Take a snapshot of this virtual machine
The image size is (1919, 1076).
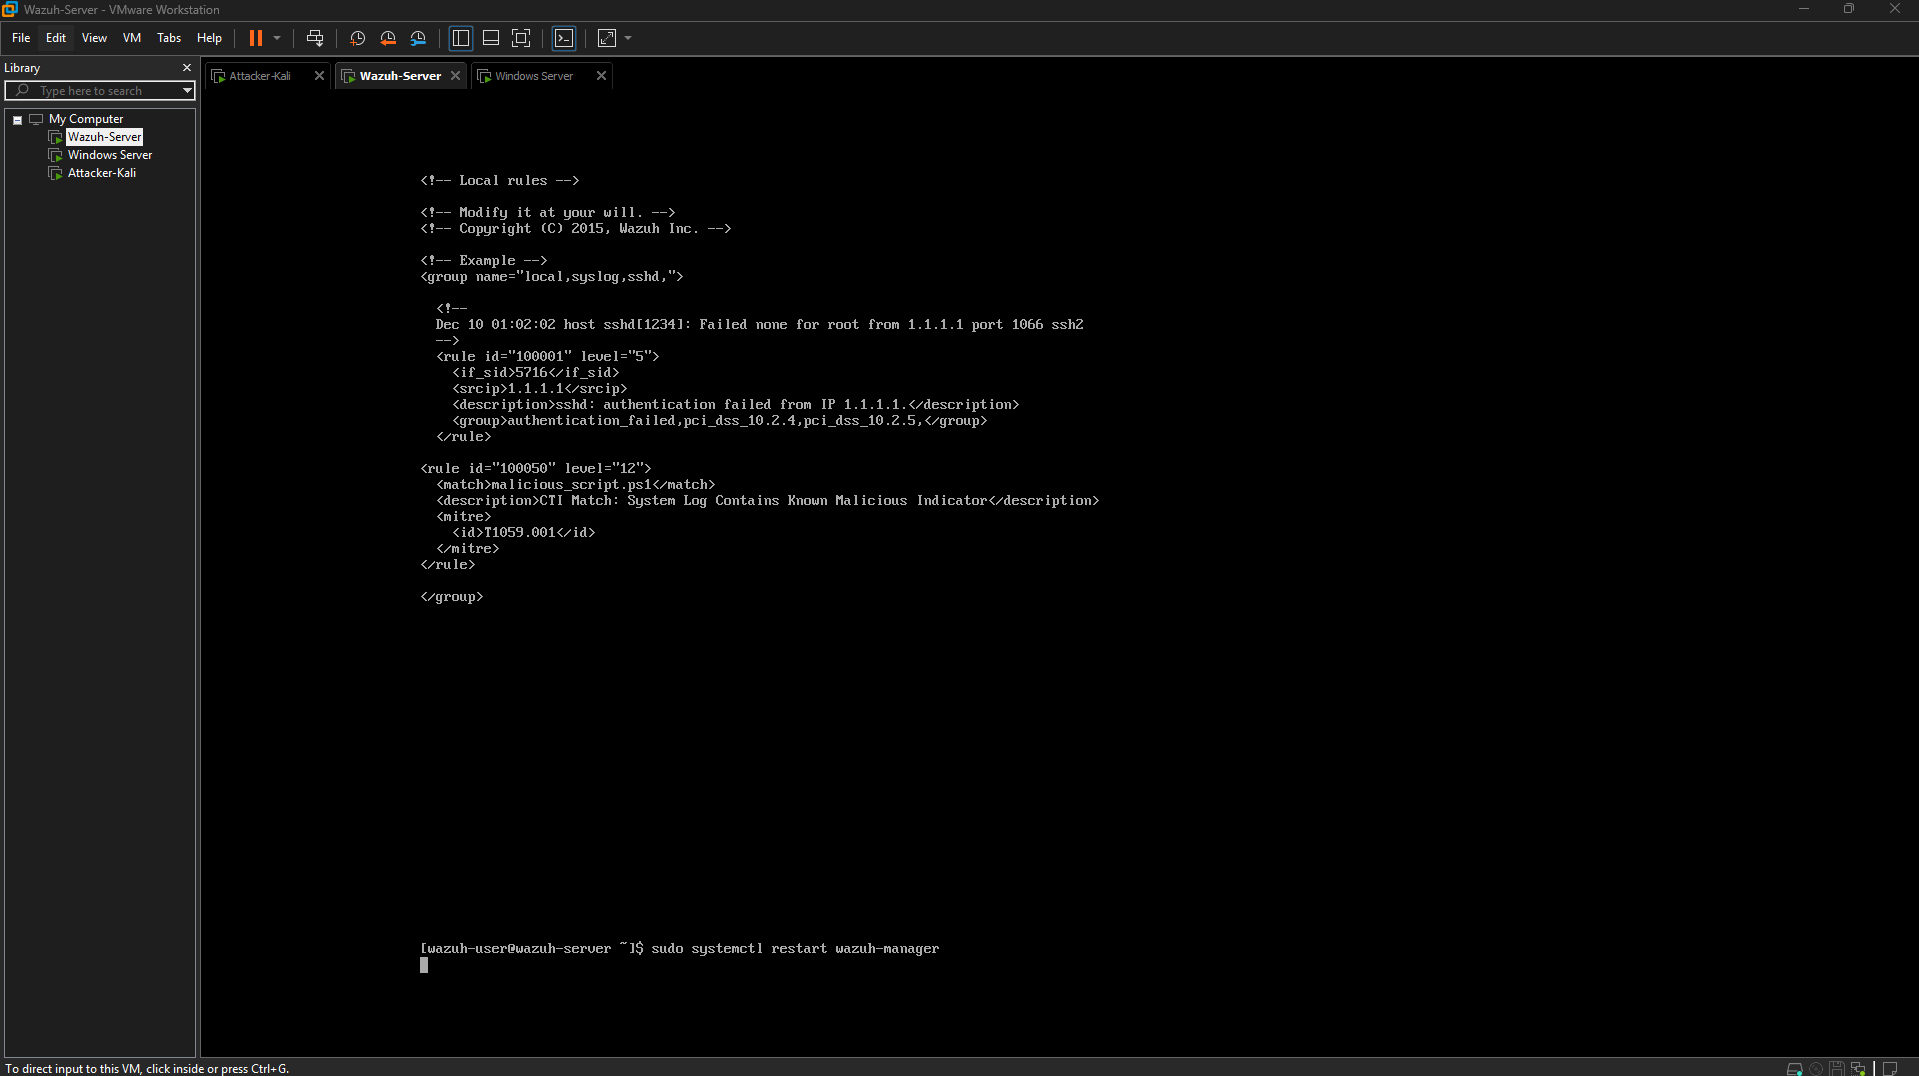pyautogui.click(x=357, y=38)
